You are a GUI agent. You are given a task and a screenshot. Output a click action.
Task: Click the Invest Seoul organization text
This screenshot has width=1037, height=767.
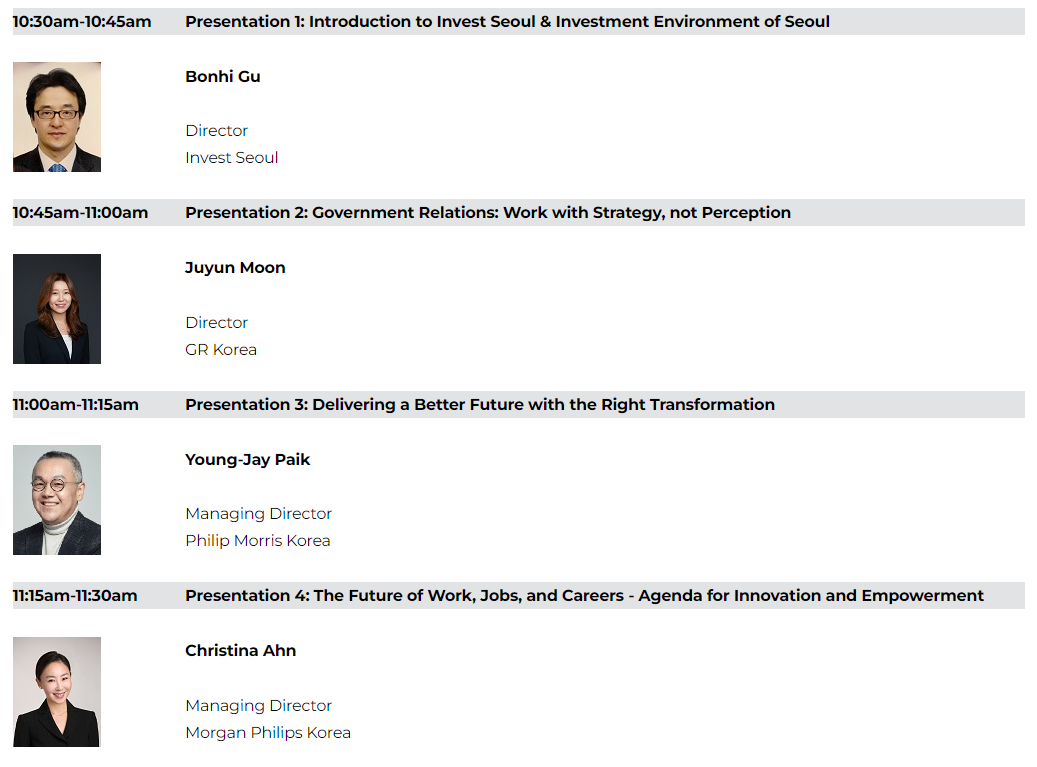tap(231, 158)
